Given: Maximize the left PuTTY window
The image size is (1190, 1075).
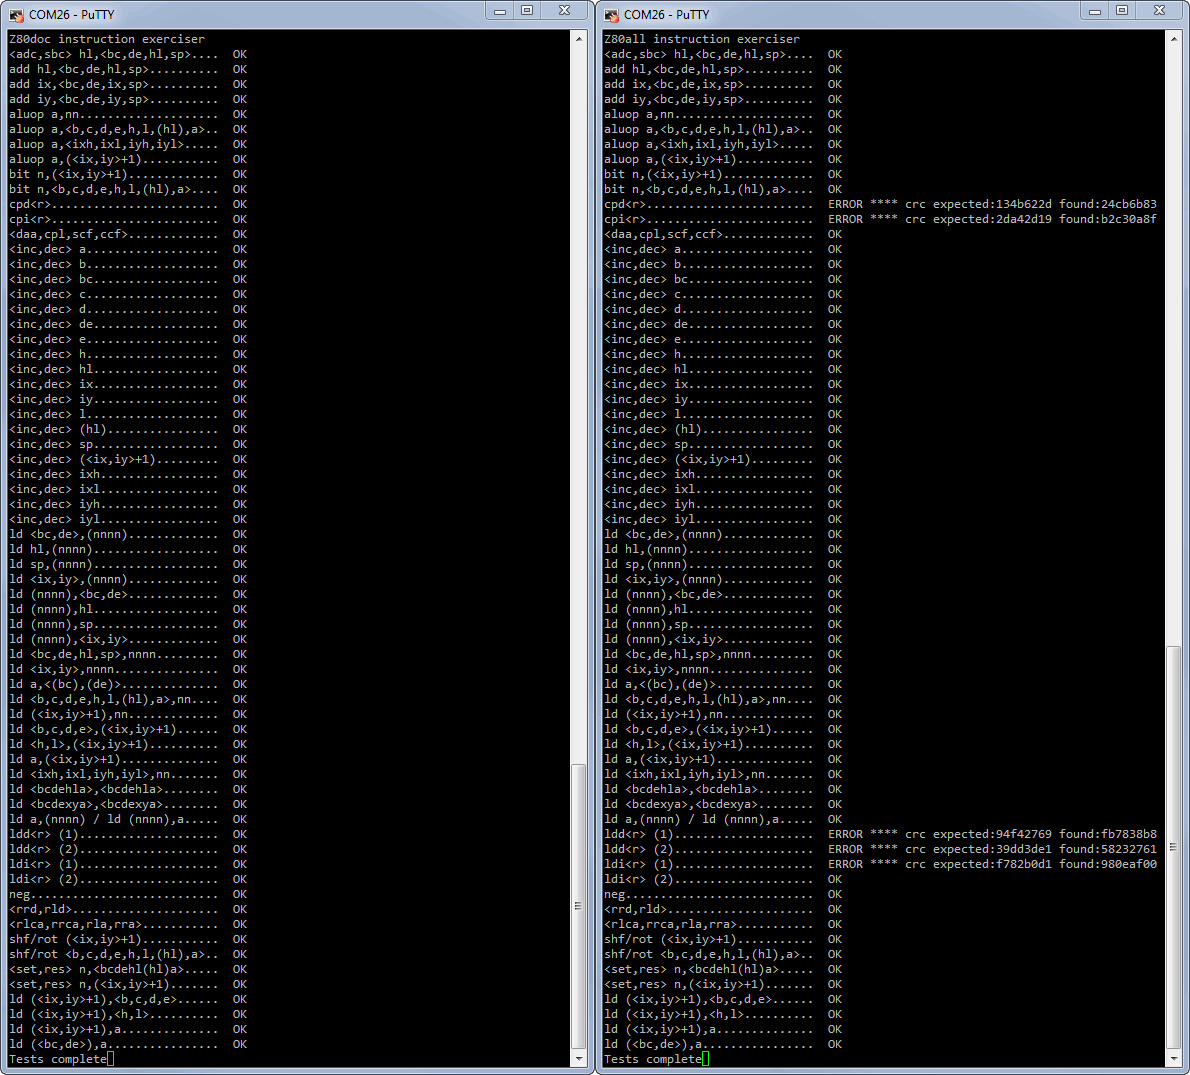Looking at the screenshot, I should point(527,10).
